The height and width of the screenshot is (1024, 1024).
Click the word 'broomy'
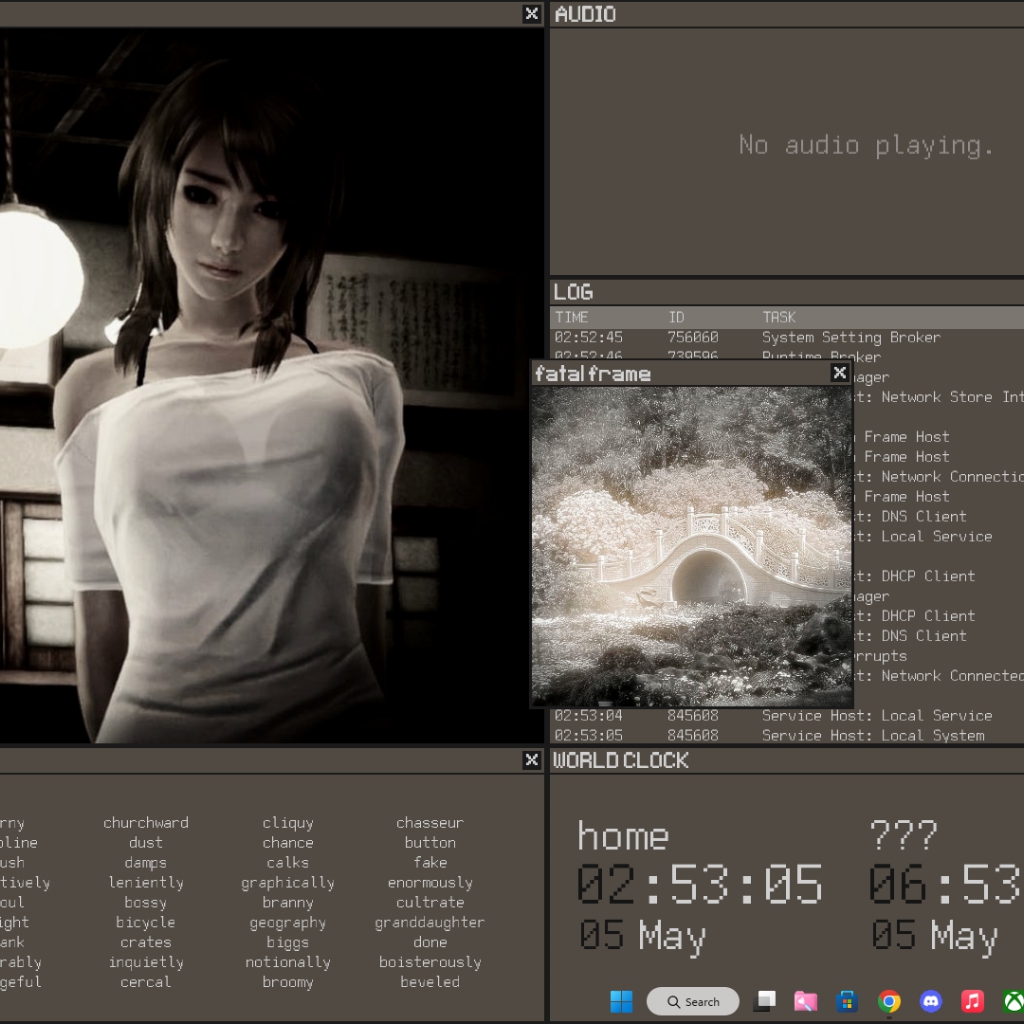tap(288, 982)
